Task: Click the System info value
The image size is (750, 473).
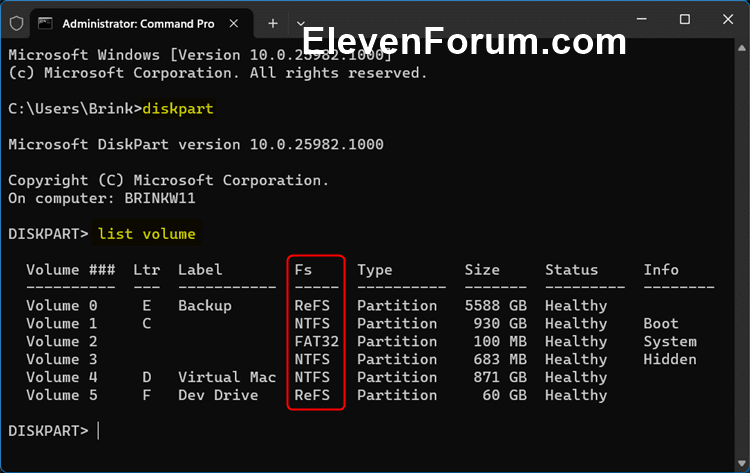Action: 670,341
